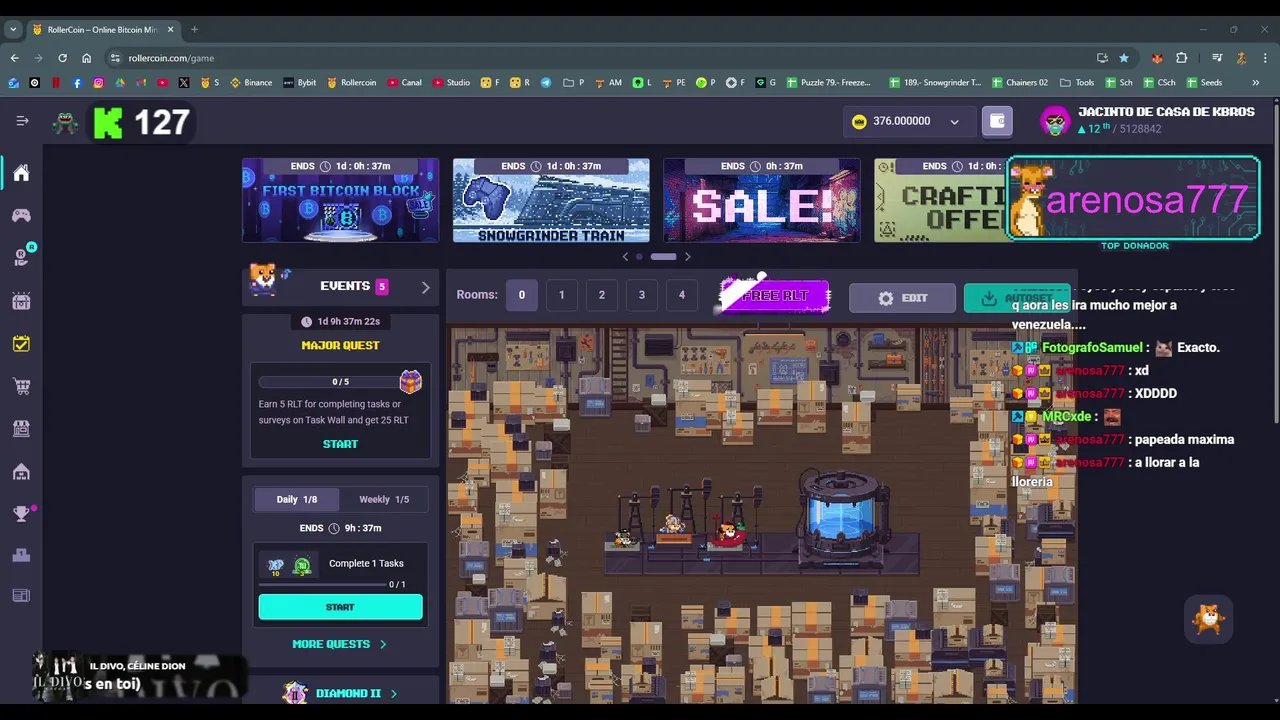This screenshot has height=720, width=1280.
Task: Open the media control icon in the Chrome toolbar
Action: [x=1217, y=58]
